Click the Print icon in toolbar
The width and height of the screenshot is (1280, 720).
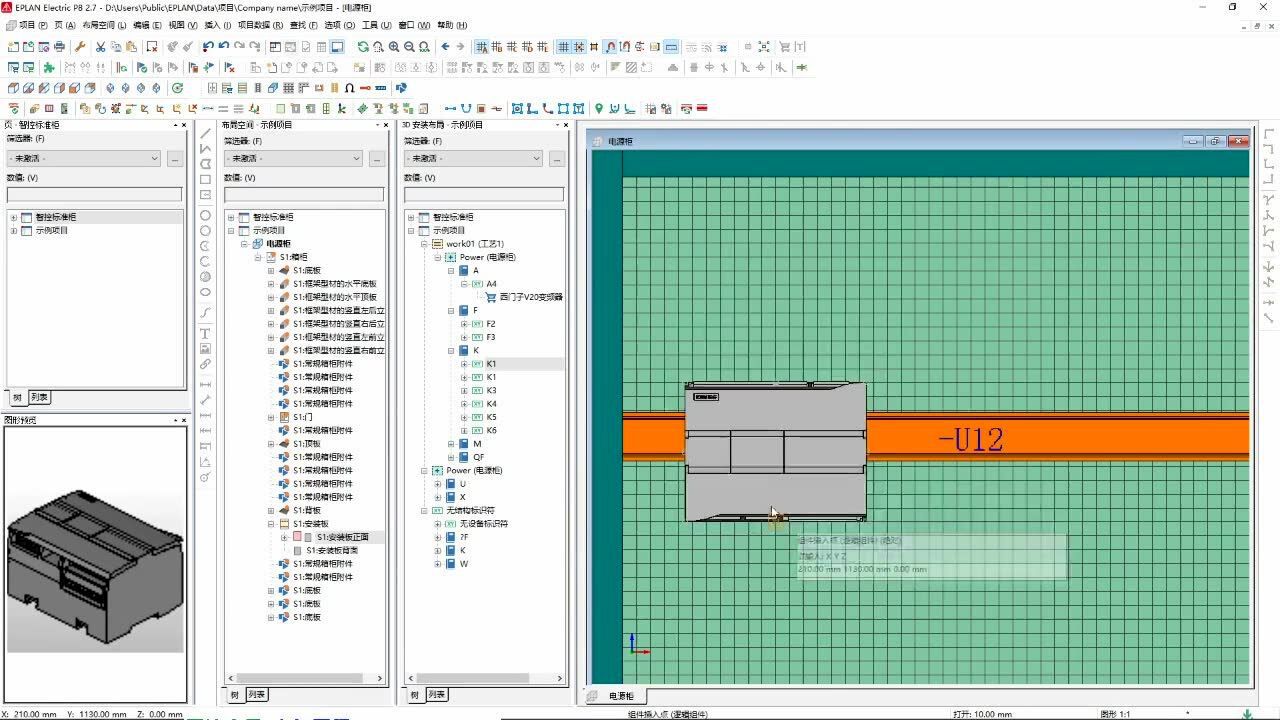click(x=60, y=47)
